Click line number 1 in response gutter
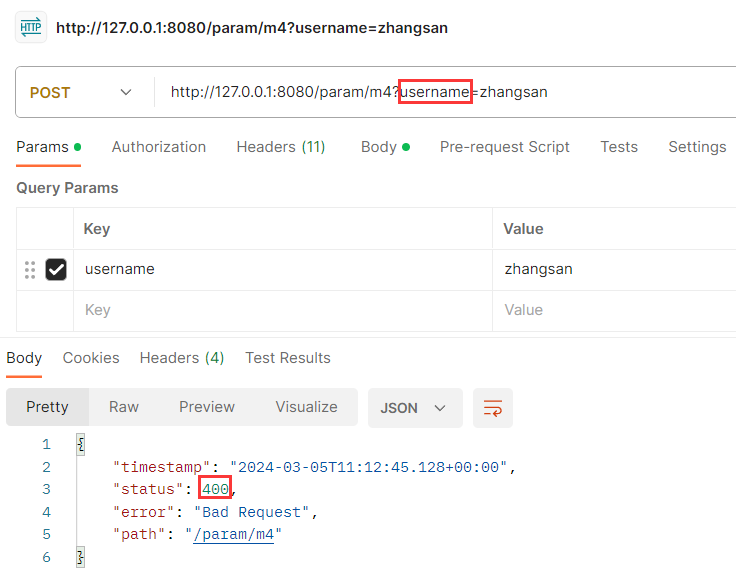The width and height of the screenshot is (736, 585). coord(46,444)
